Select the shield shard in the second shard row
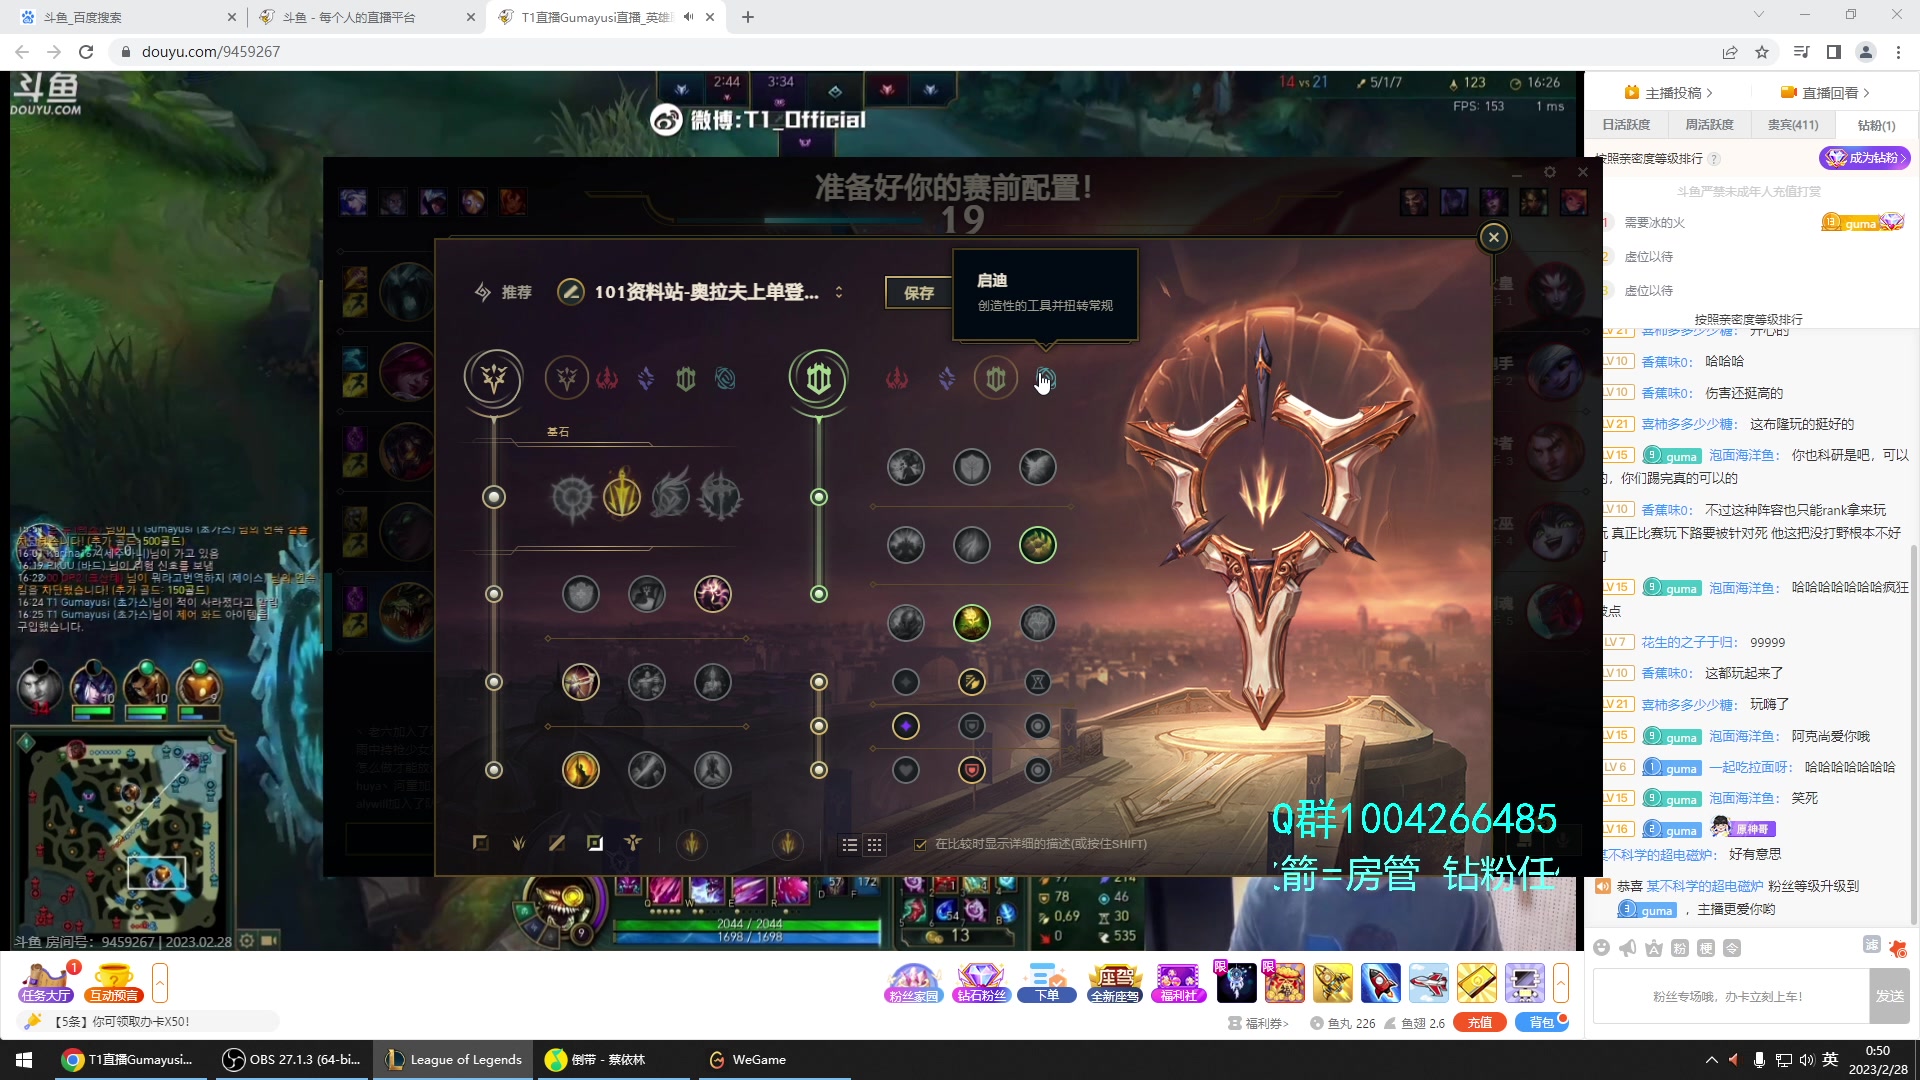Viewport: 1920px width, 1080px height. pos(971,726)
